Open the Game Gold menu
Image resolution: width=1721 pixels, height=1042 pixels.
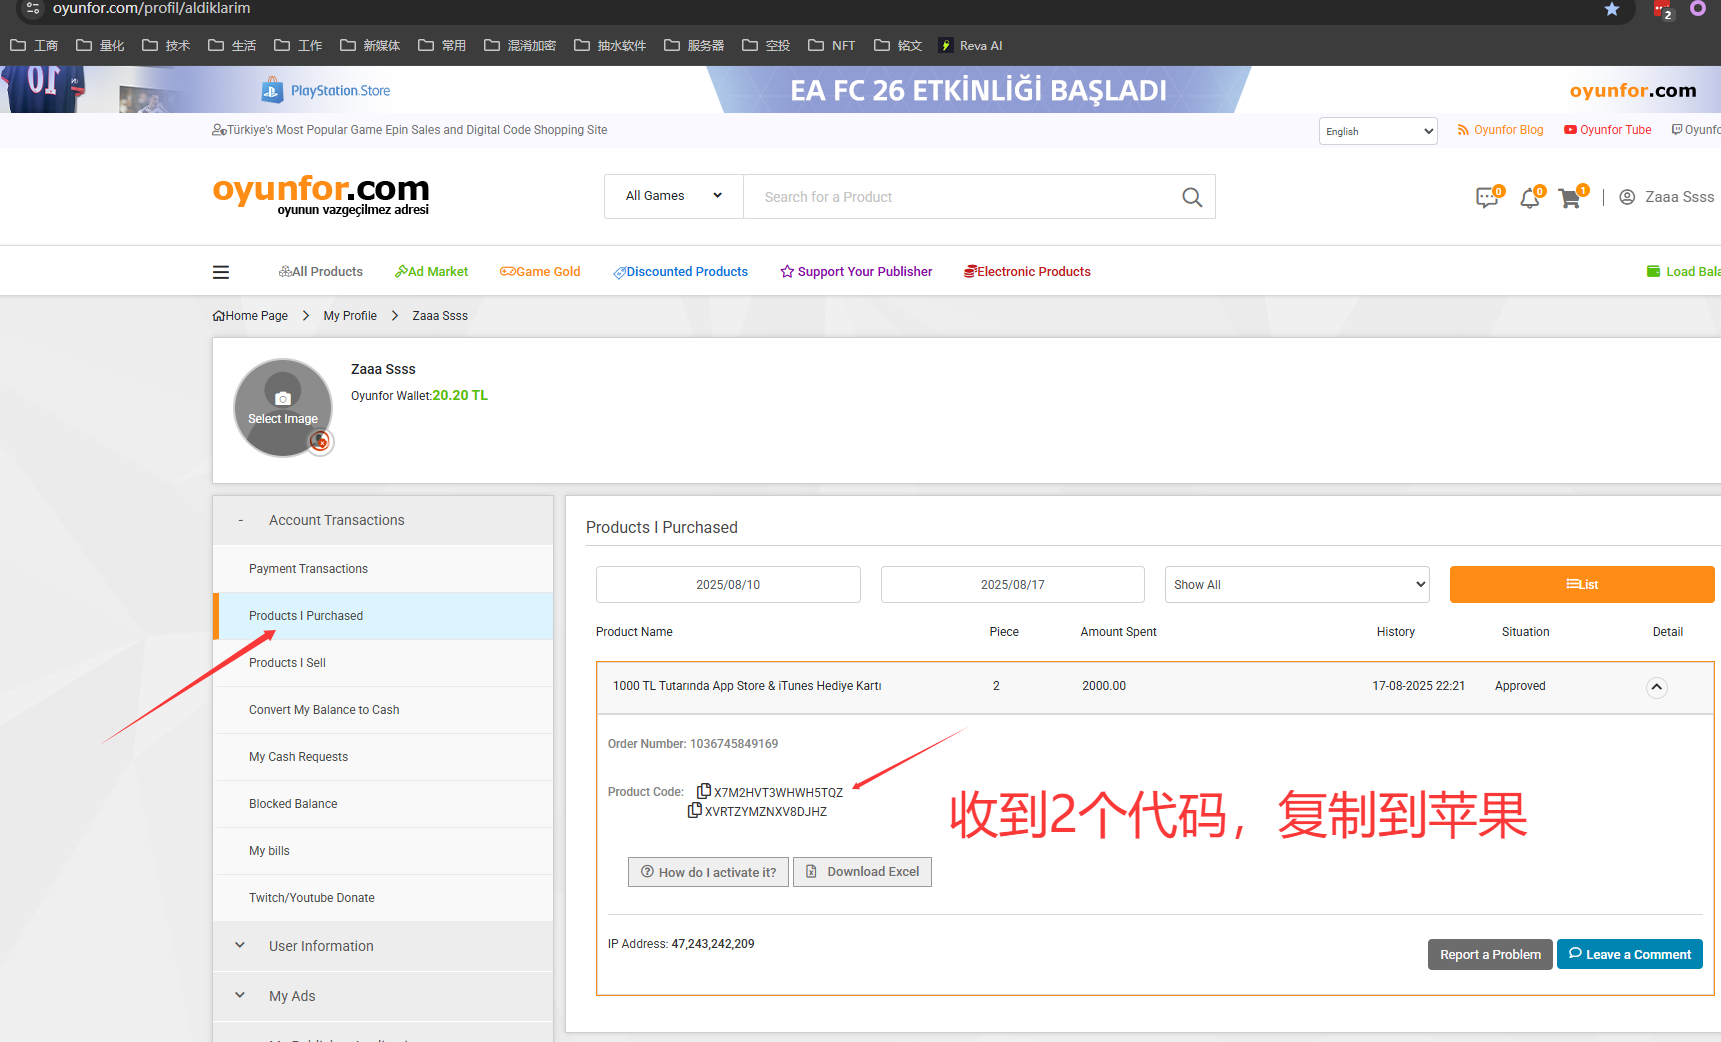point(540,272)
